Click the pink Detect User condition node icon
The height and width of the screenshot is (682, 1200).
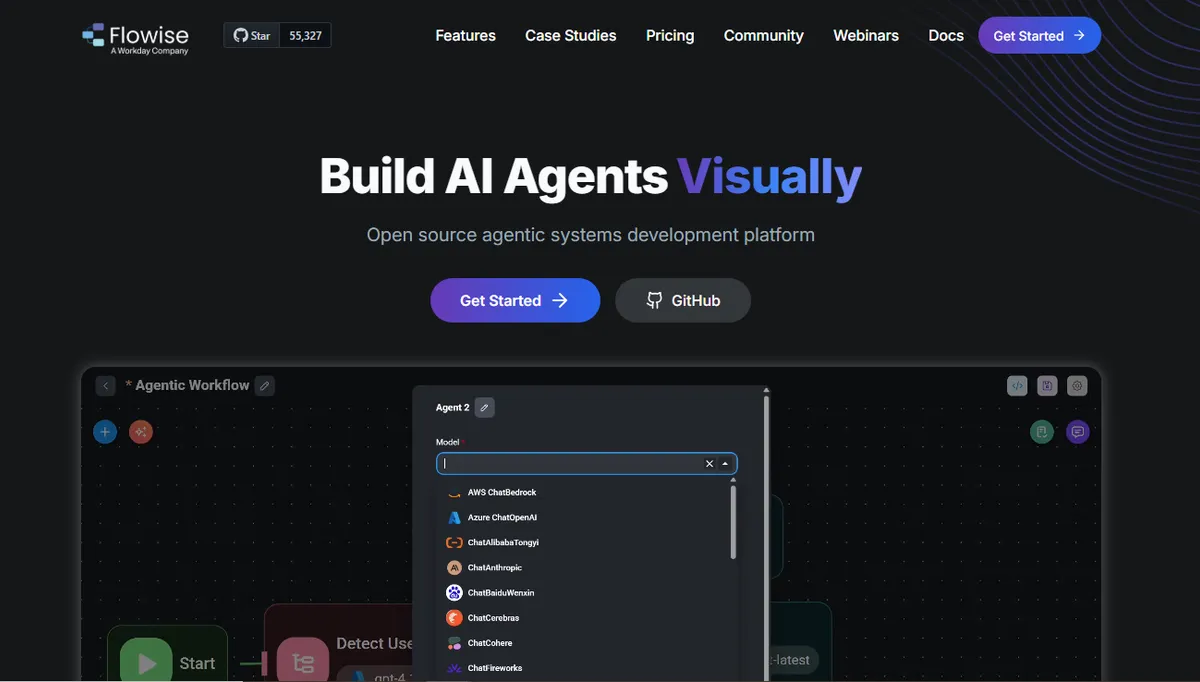click(x=303, y=662)
